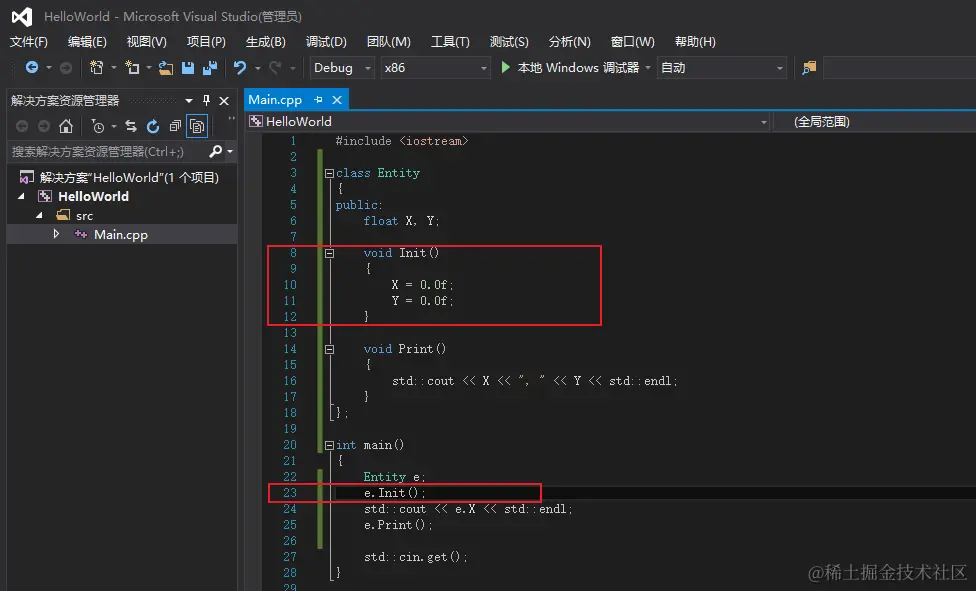The width and height of the screenshot is (976, 591).
Task: Click the Save All icon
Action: (x=210, y=68)
